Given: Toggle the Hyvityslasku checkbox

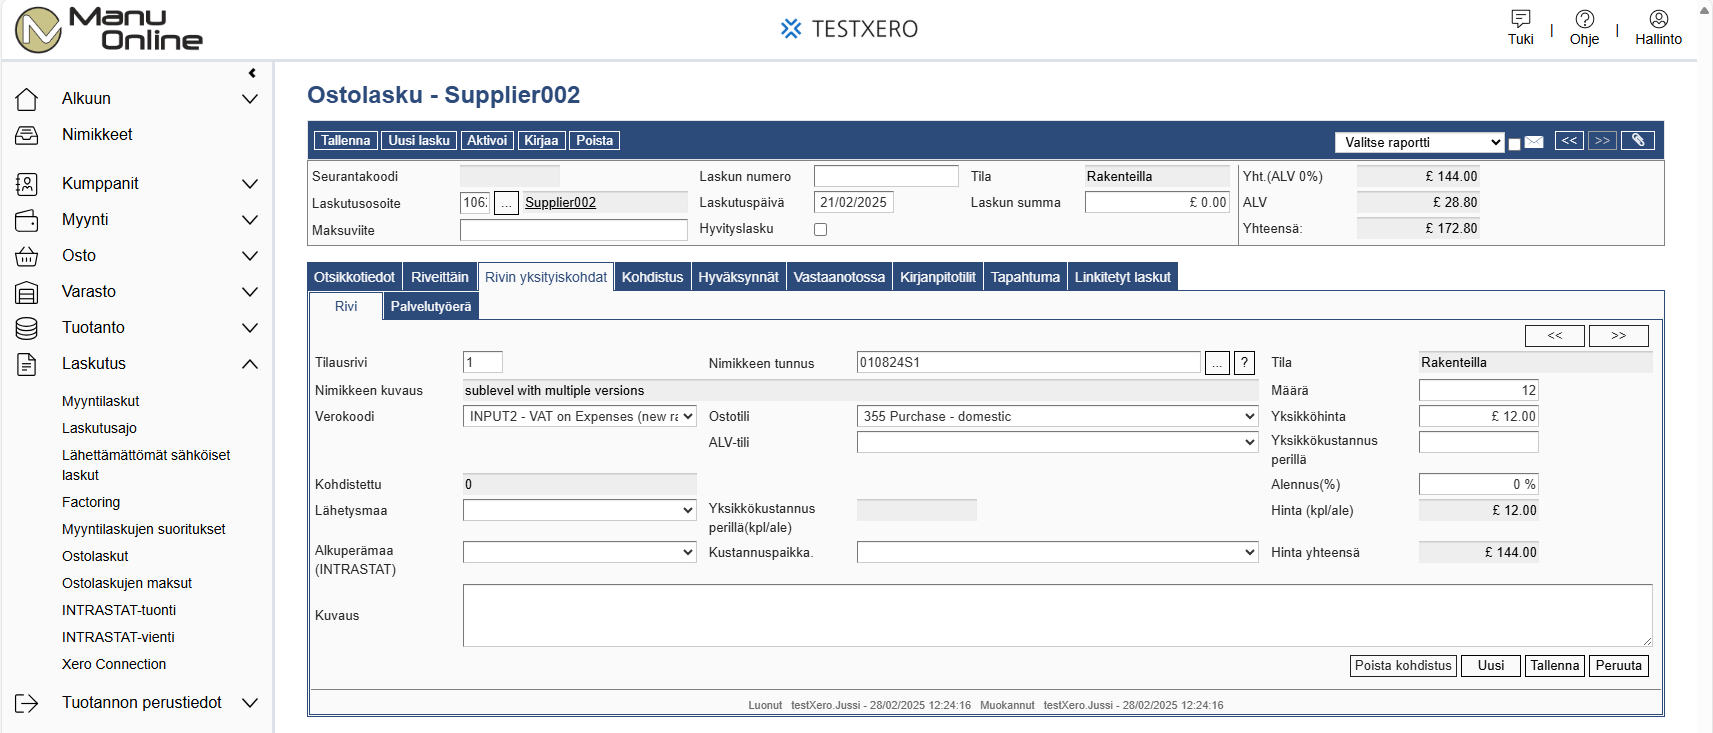Looking at the screenshot, I should (x=820, y=229).
